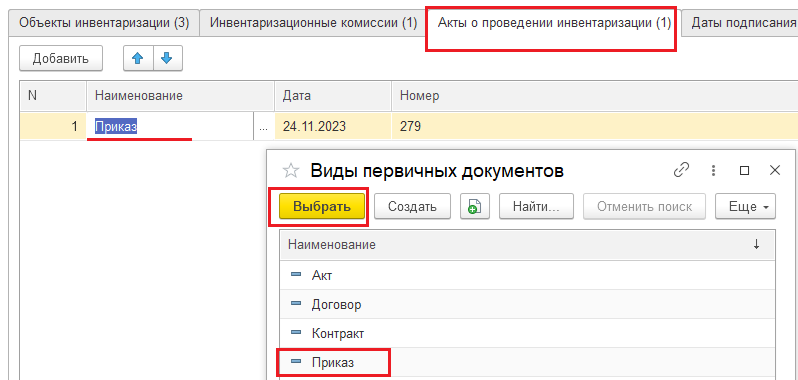
Task: Click Наименование header in the dialog list
Action: tap(527, 245)
